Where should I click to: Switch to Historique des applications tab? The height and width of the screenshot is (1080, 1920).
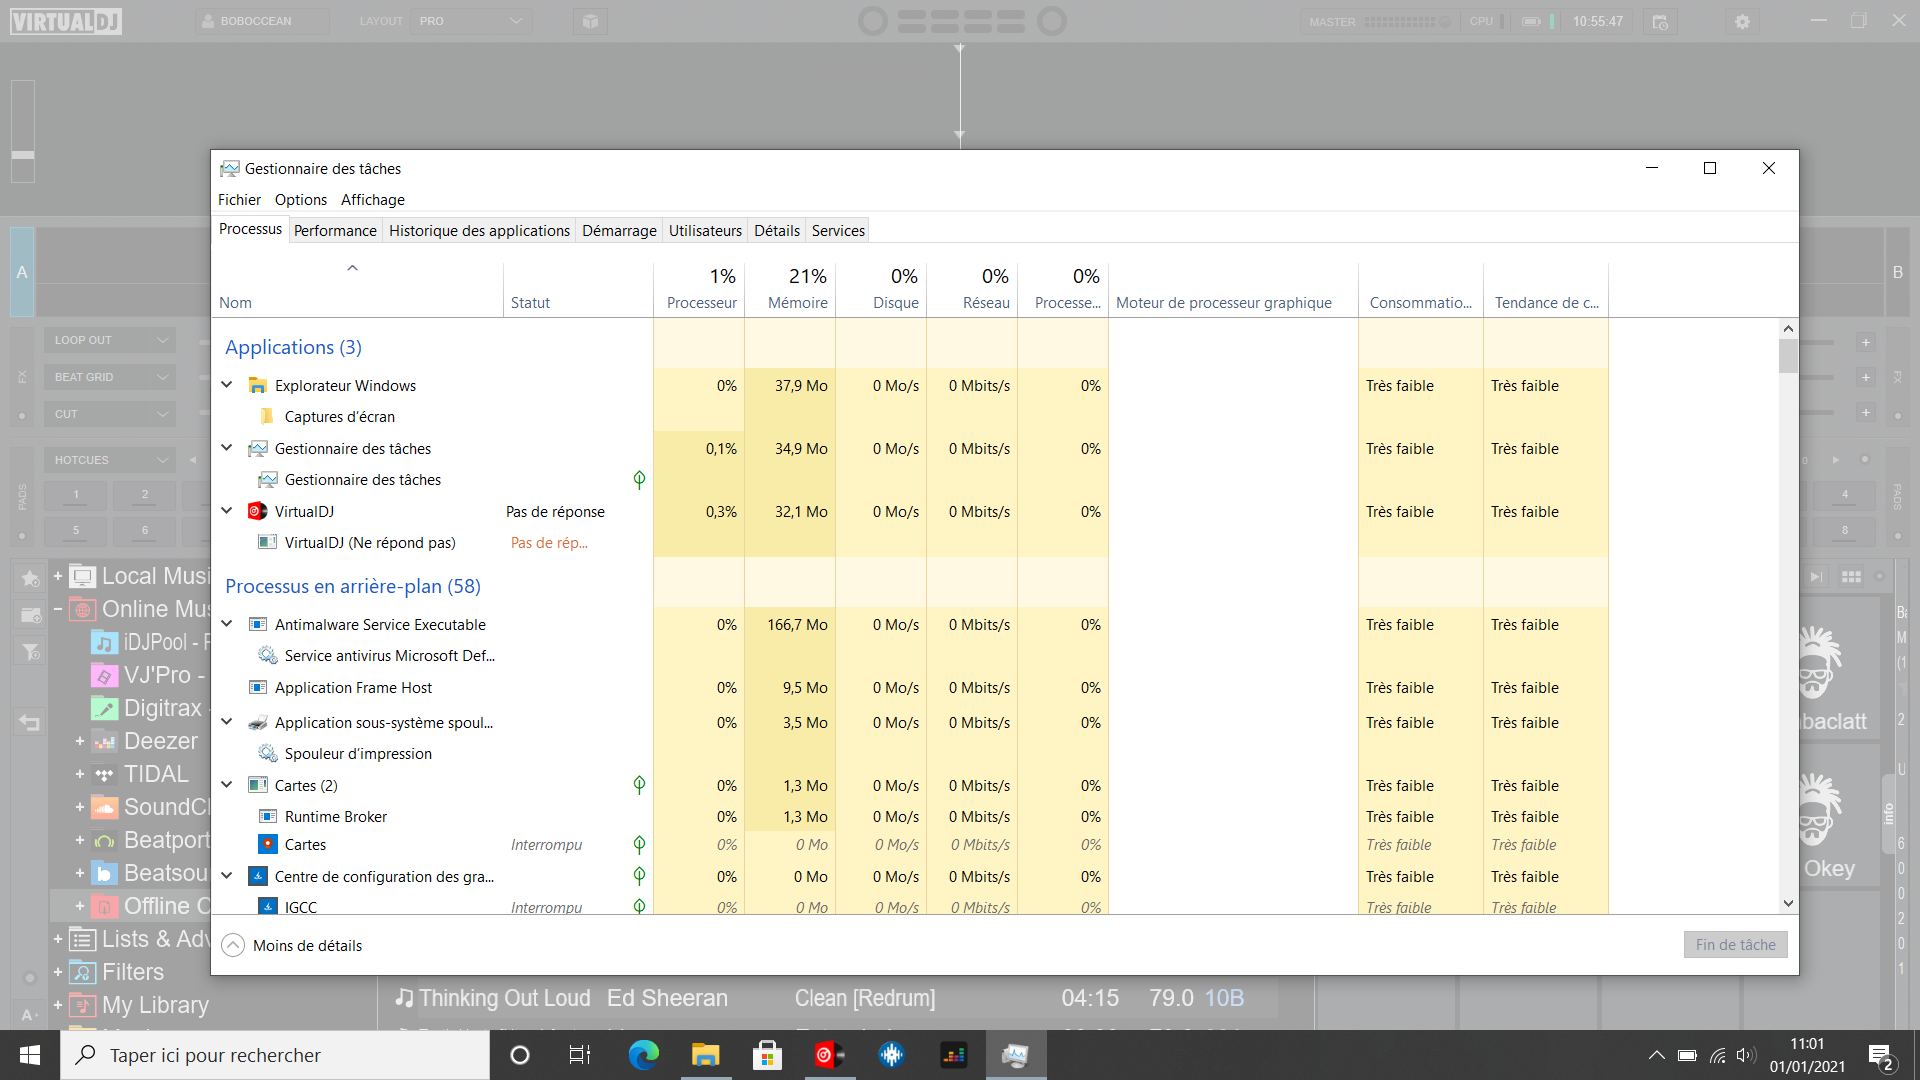(479, 230)
